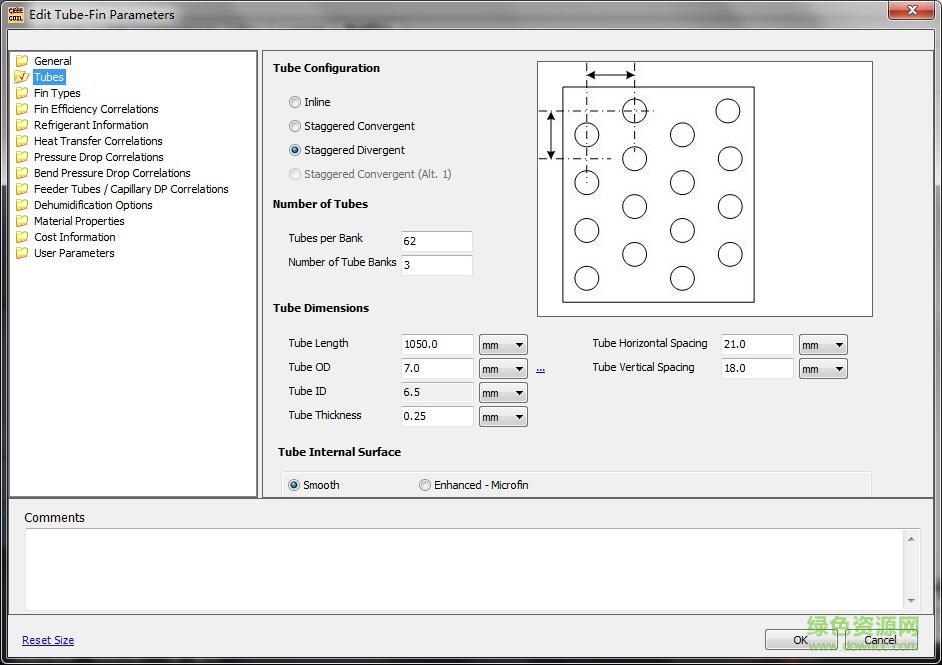Open Tube Horizontal Spacing unit dropdown

pyautogui.click(x=823, y=345)
